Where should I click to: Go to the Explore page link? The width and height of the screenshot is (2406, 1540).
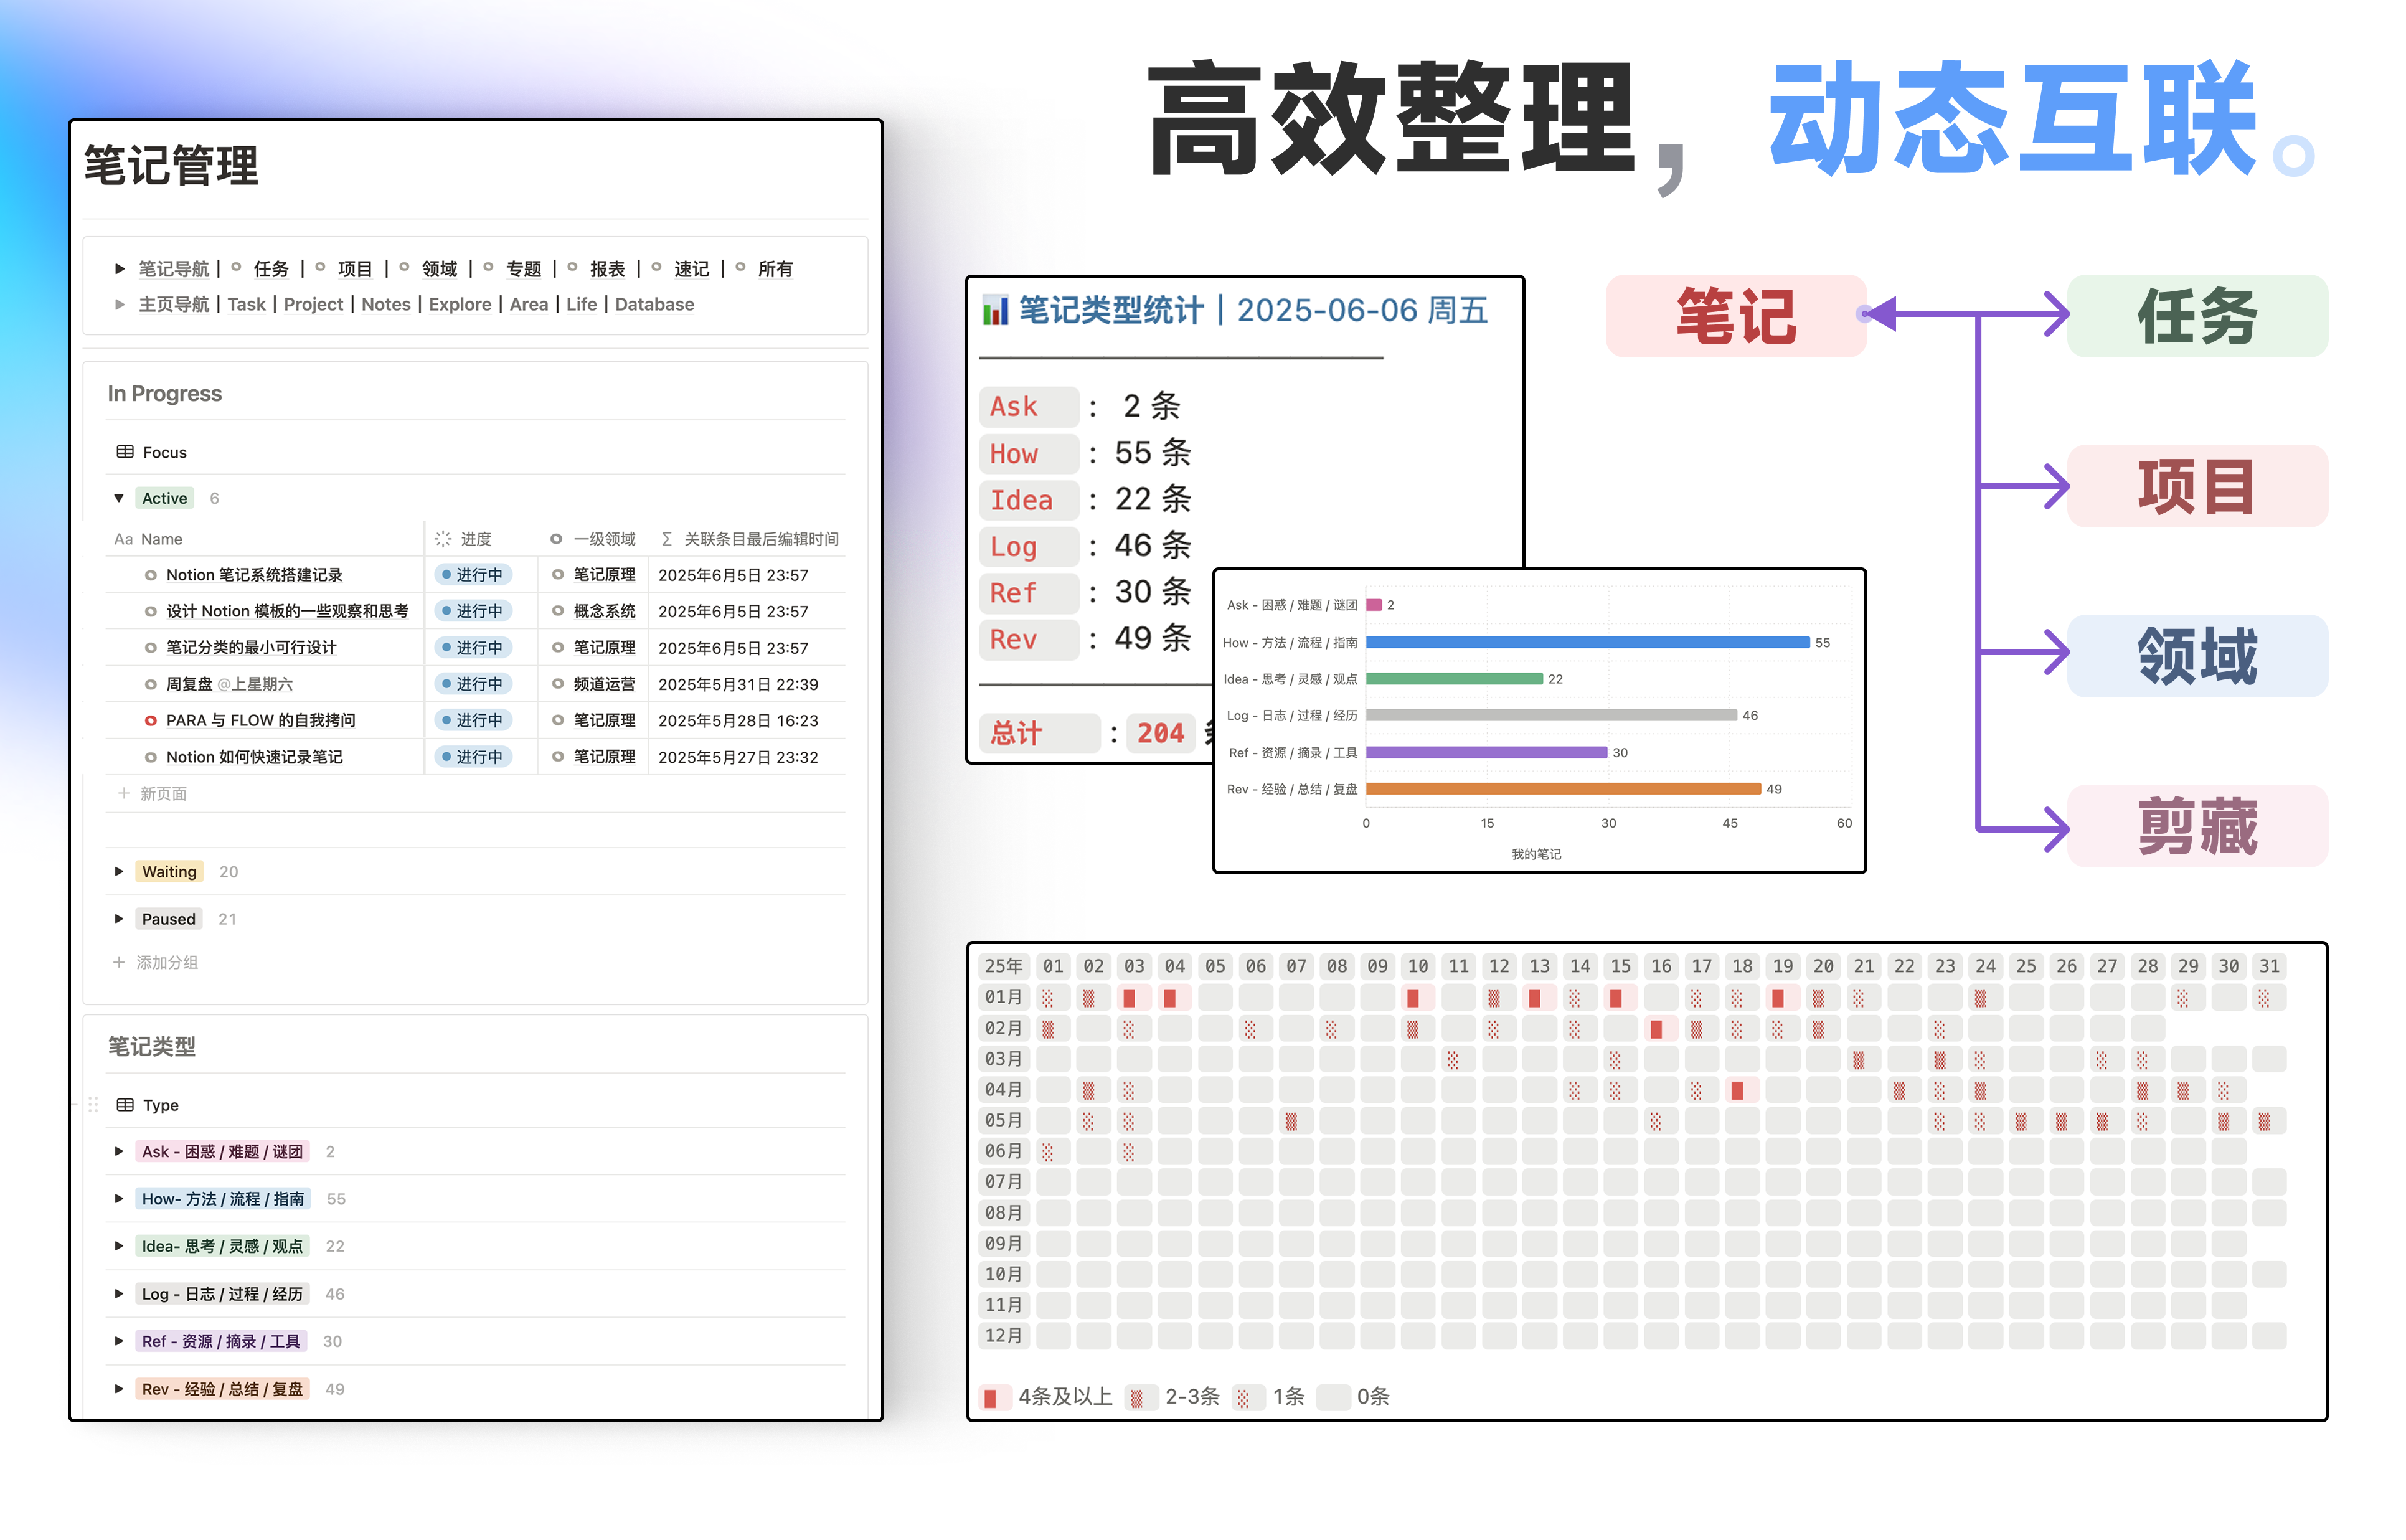click(x=460, y=304)
